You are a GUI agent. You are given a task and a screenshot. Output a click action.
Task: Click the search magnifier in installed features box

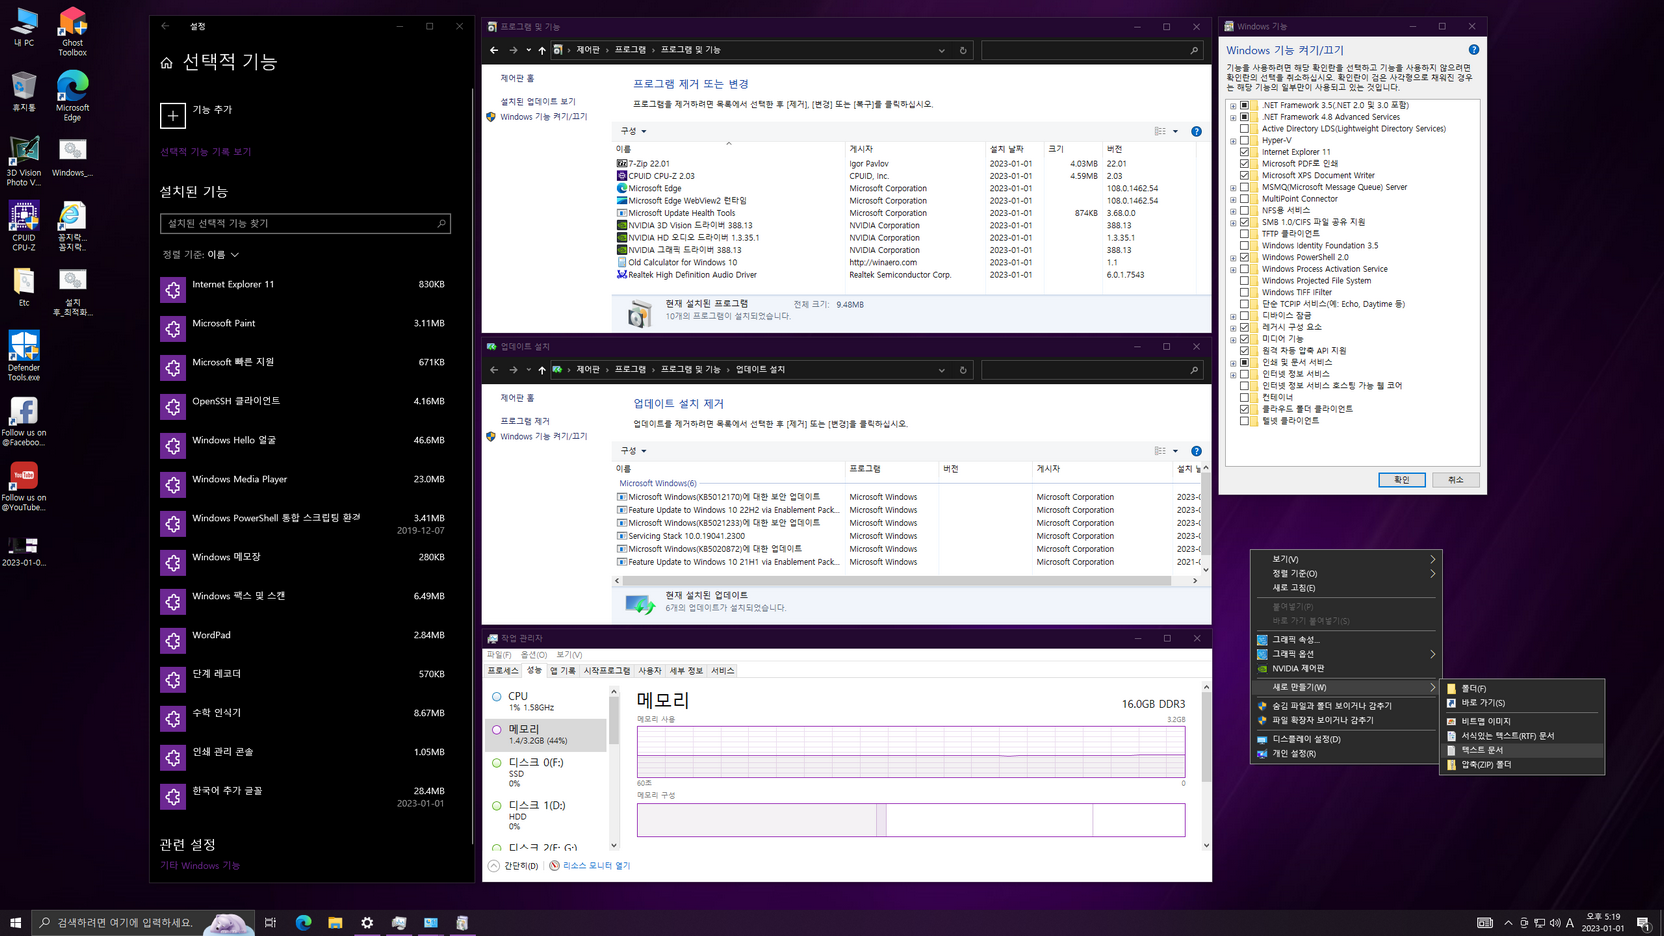tap(441, 223)
